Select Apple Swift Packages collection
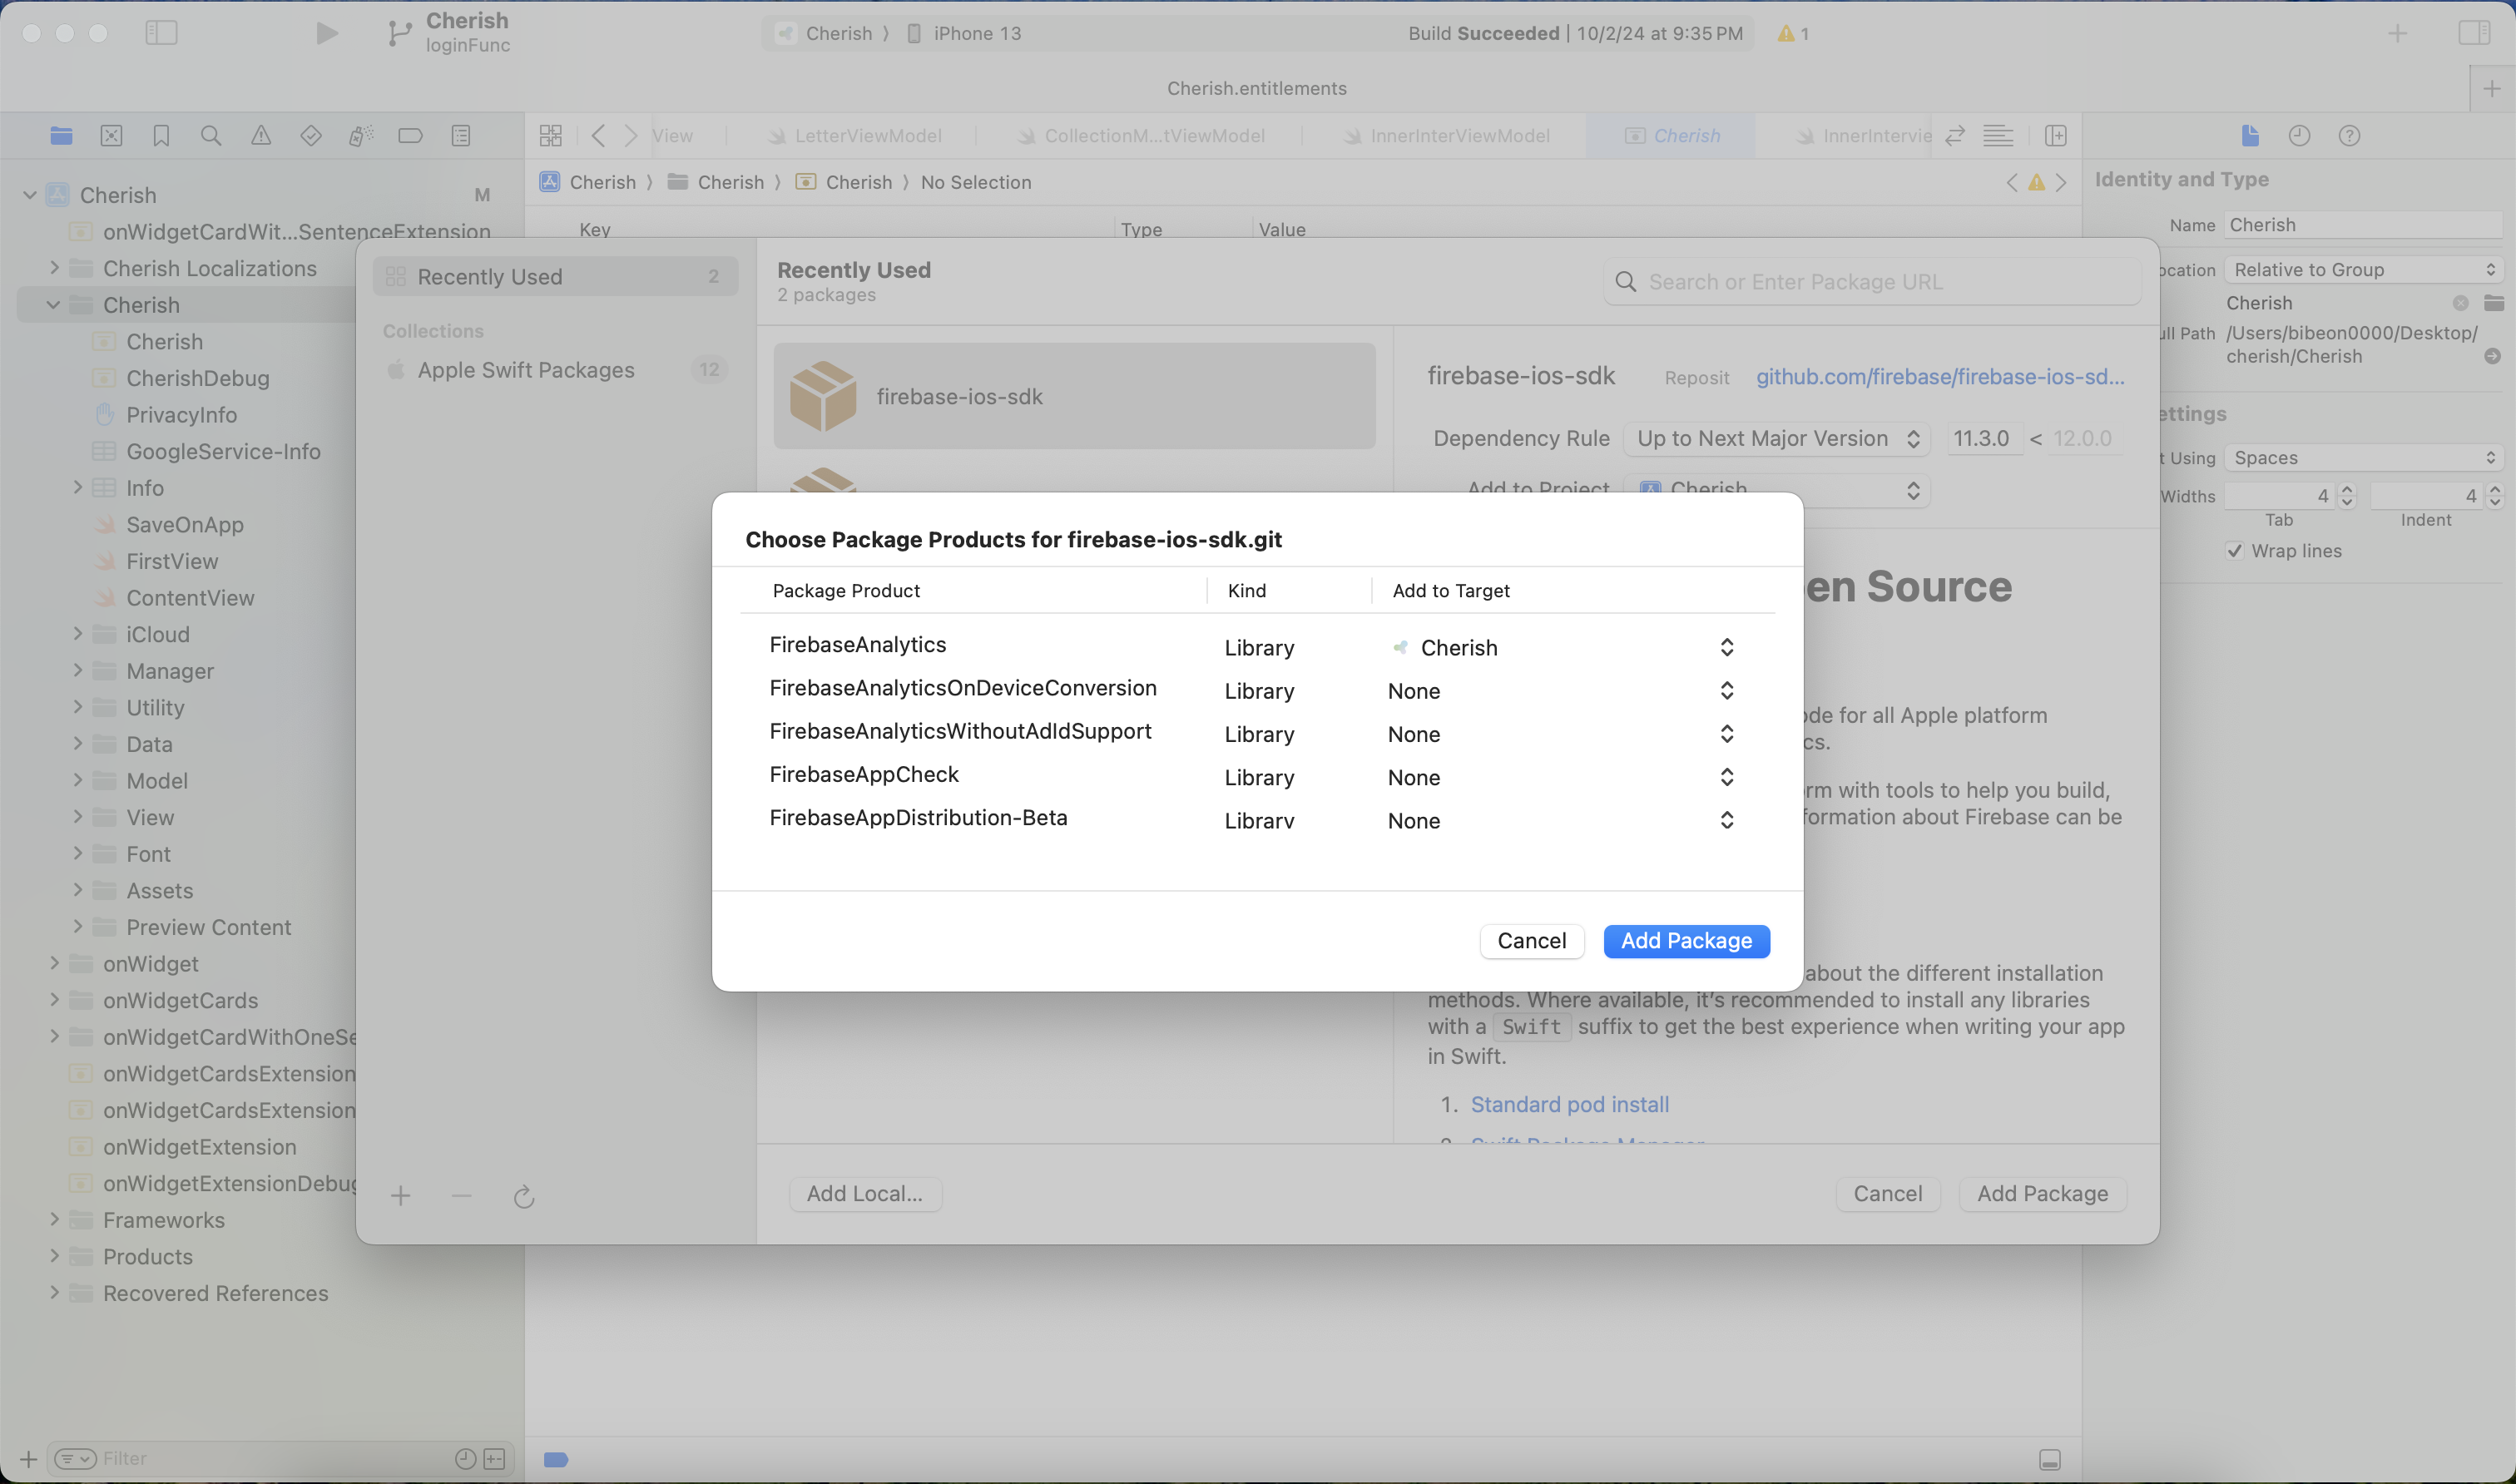2516x1484 pixels. (556, 370)
